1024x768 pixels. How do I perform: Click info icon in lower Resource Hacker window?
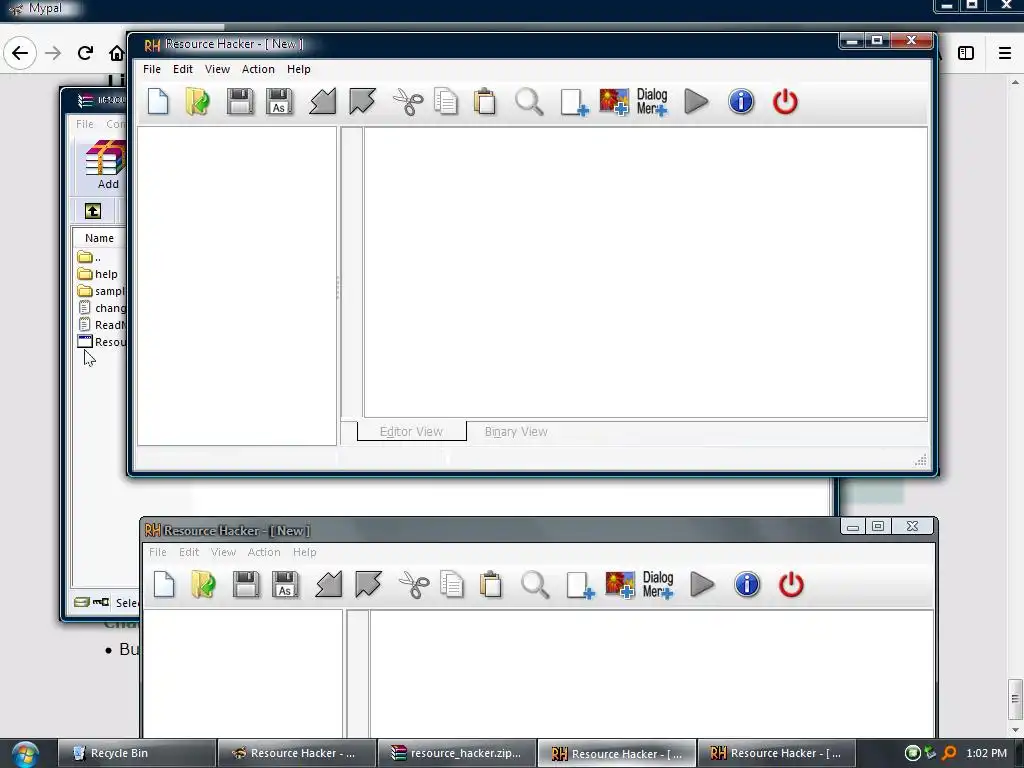click(x=747, y=584)
